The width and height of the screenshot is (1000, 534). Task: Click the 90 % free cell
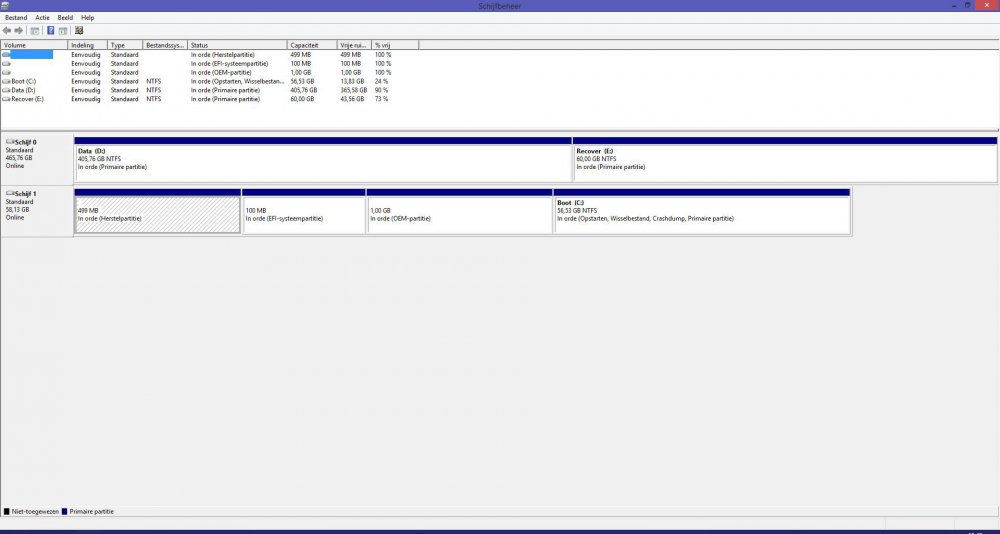click(381, 91)
